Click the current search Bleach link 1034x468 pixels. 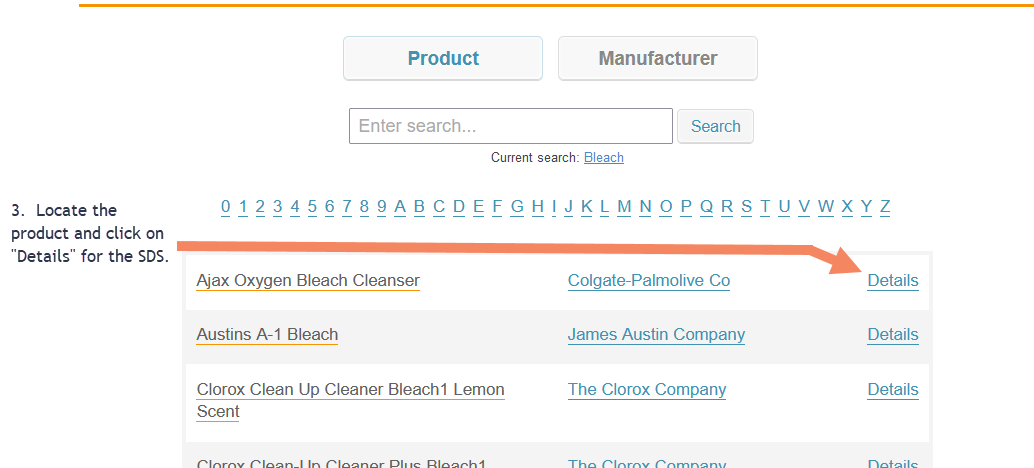pyautogui.click(x=604, y=158)
